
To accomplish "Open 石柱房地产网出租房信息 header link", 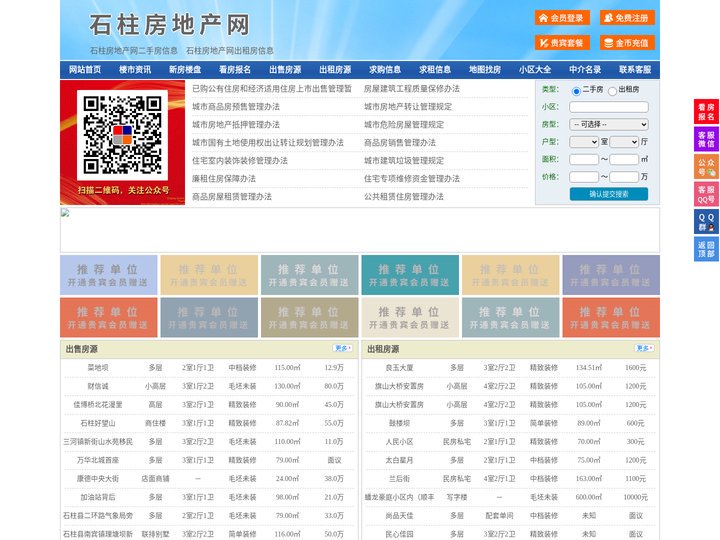I will 230,51.
